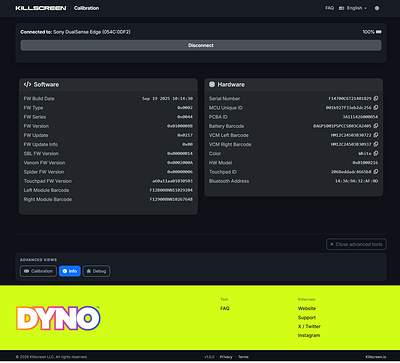Click the Connected to Sony DualSense Edge text
400x363 pixels.
(75, 32)
